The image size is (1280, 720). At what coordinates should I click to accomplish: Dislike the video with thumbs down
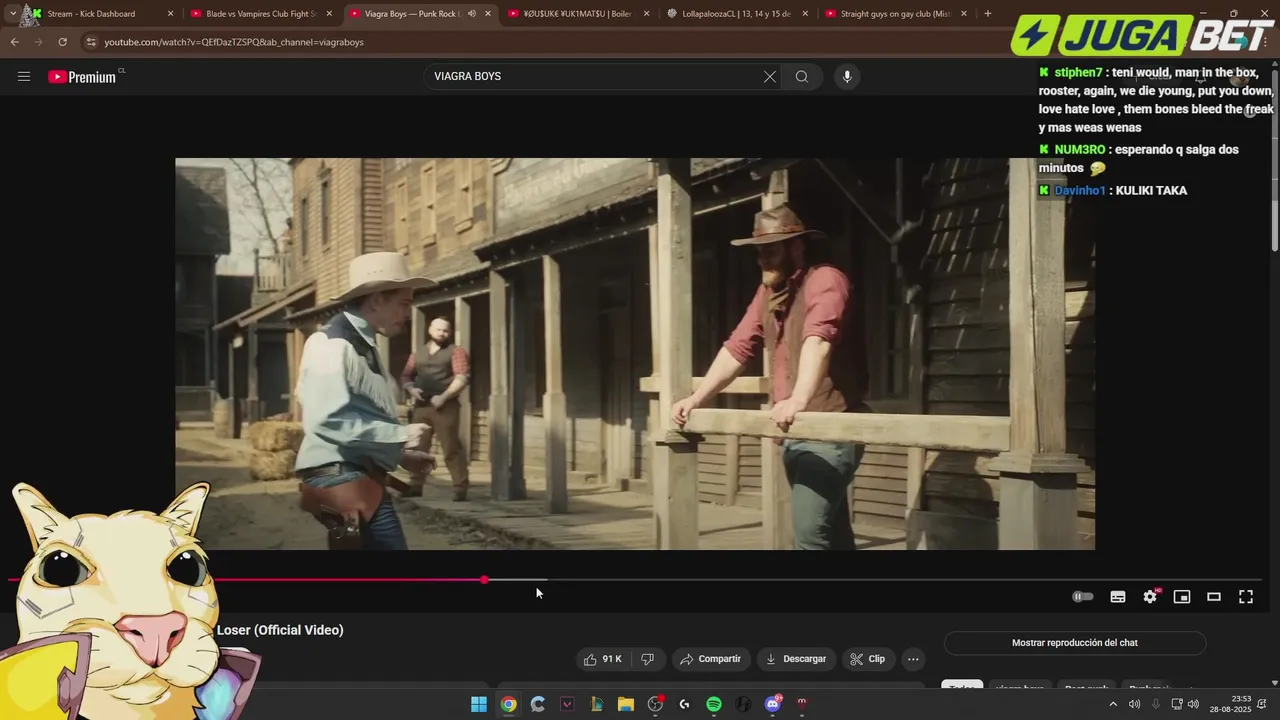tap(647, 659)
